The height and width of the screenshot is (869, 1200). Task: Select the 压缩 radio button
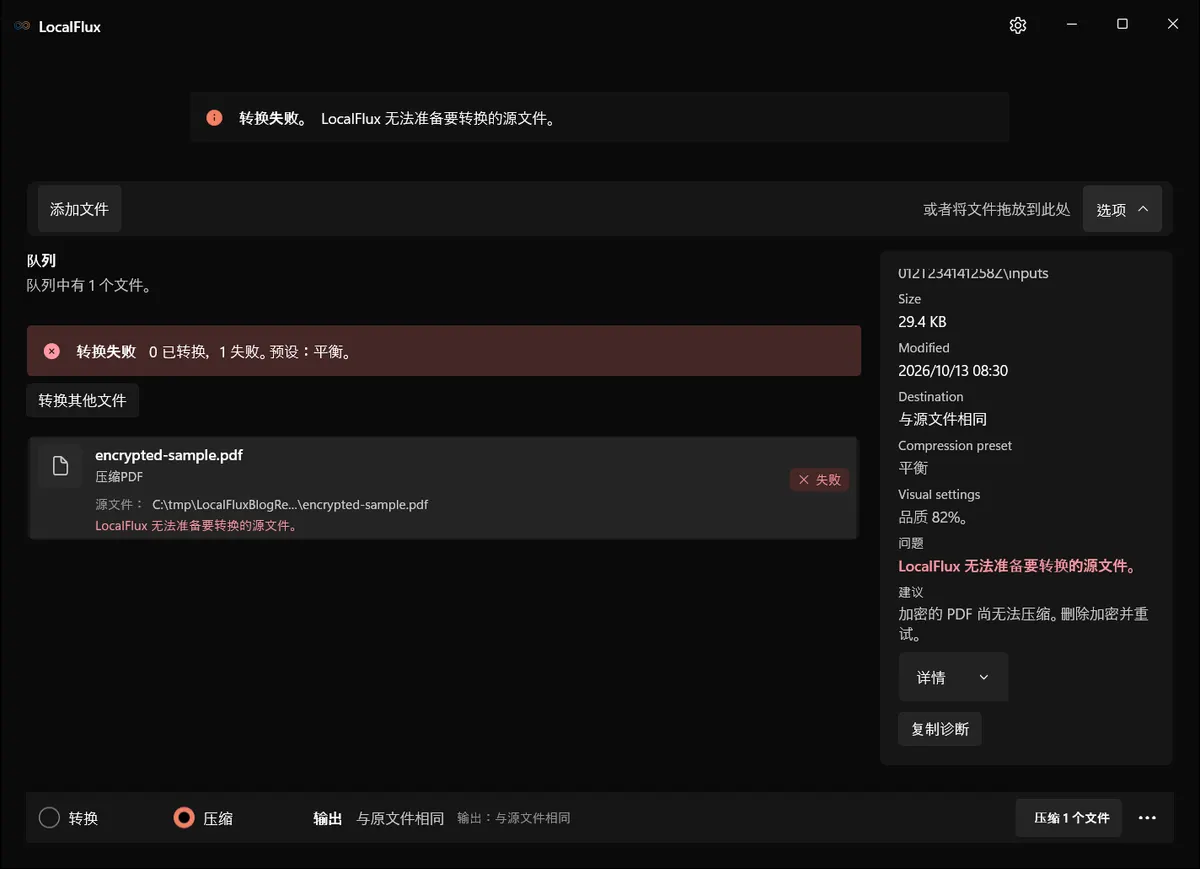pyautogui.click(x=184, y=818)
